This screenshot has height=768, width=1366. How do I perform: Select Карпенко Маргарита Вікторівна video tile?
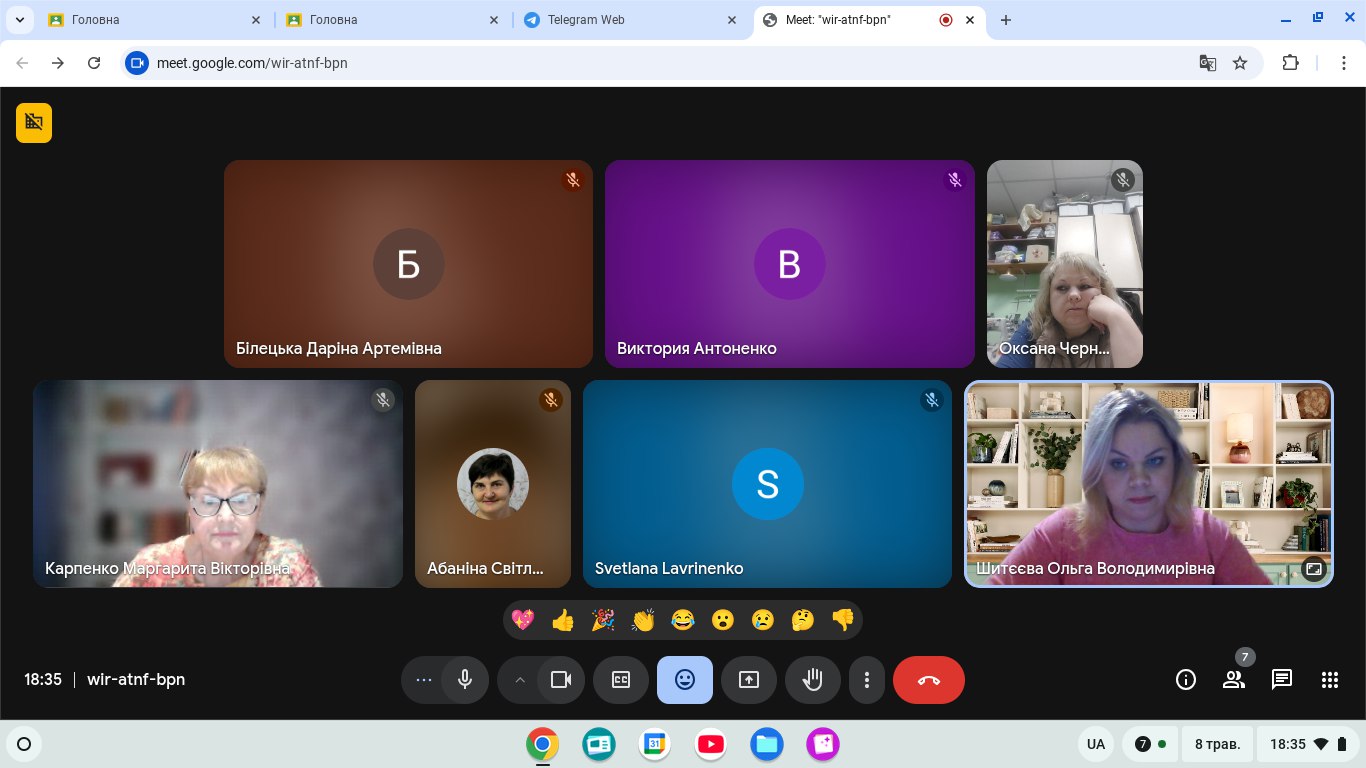point(218,484)
